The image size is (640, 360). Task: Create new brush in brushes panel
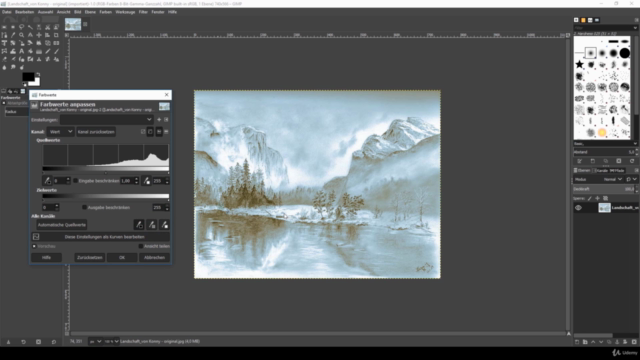593,161
